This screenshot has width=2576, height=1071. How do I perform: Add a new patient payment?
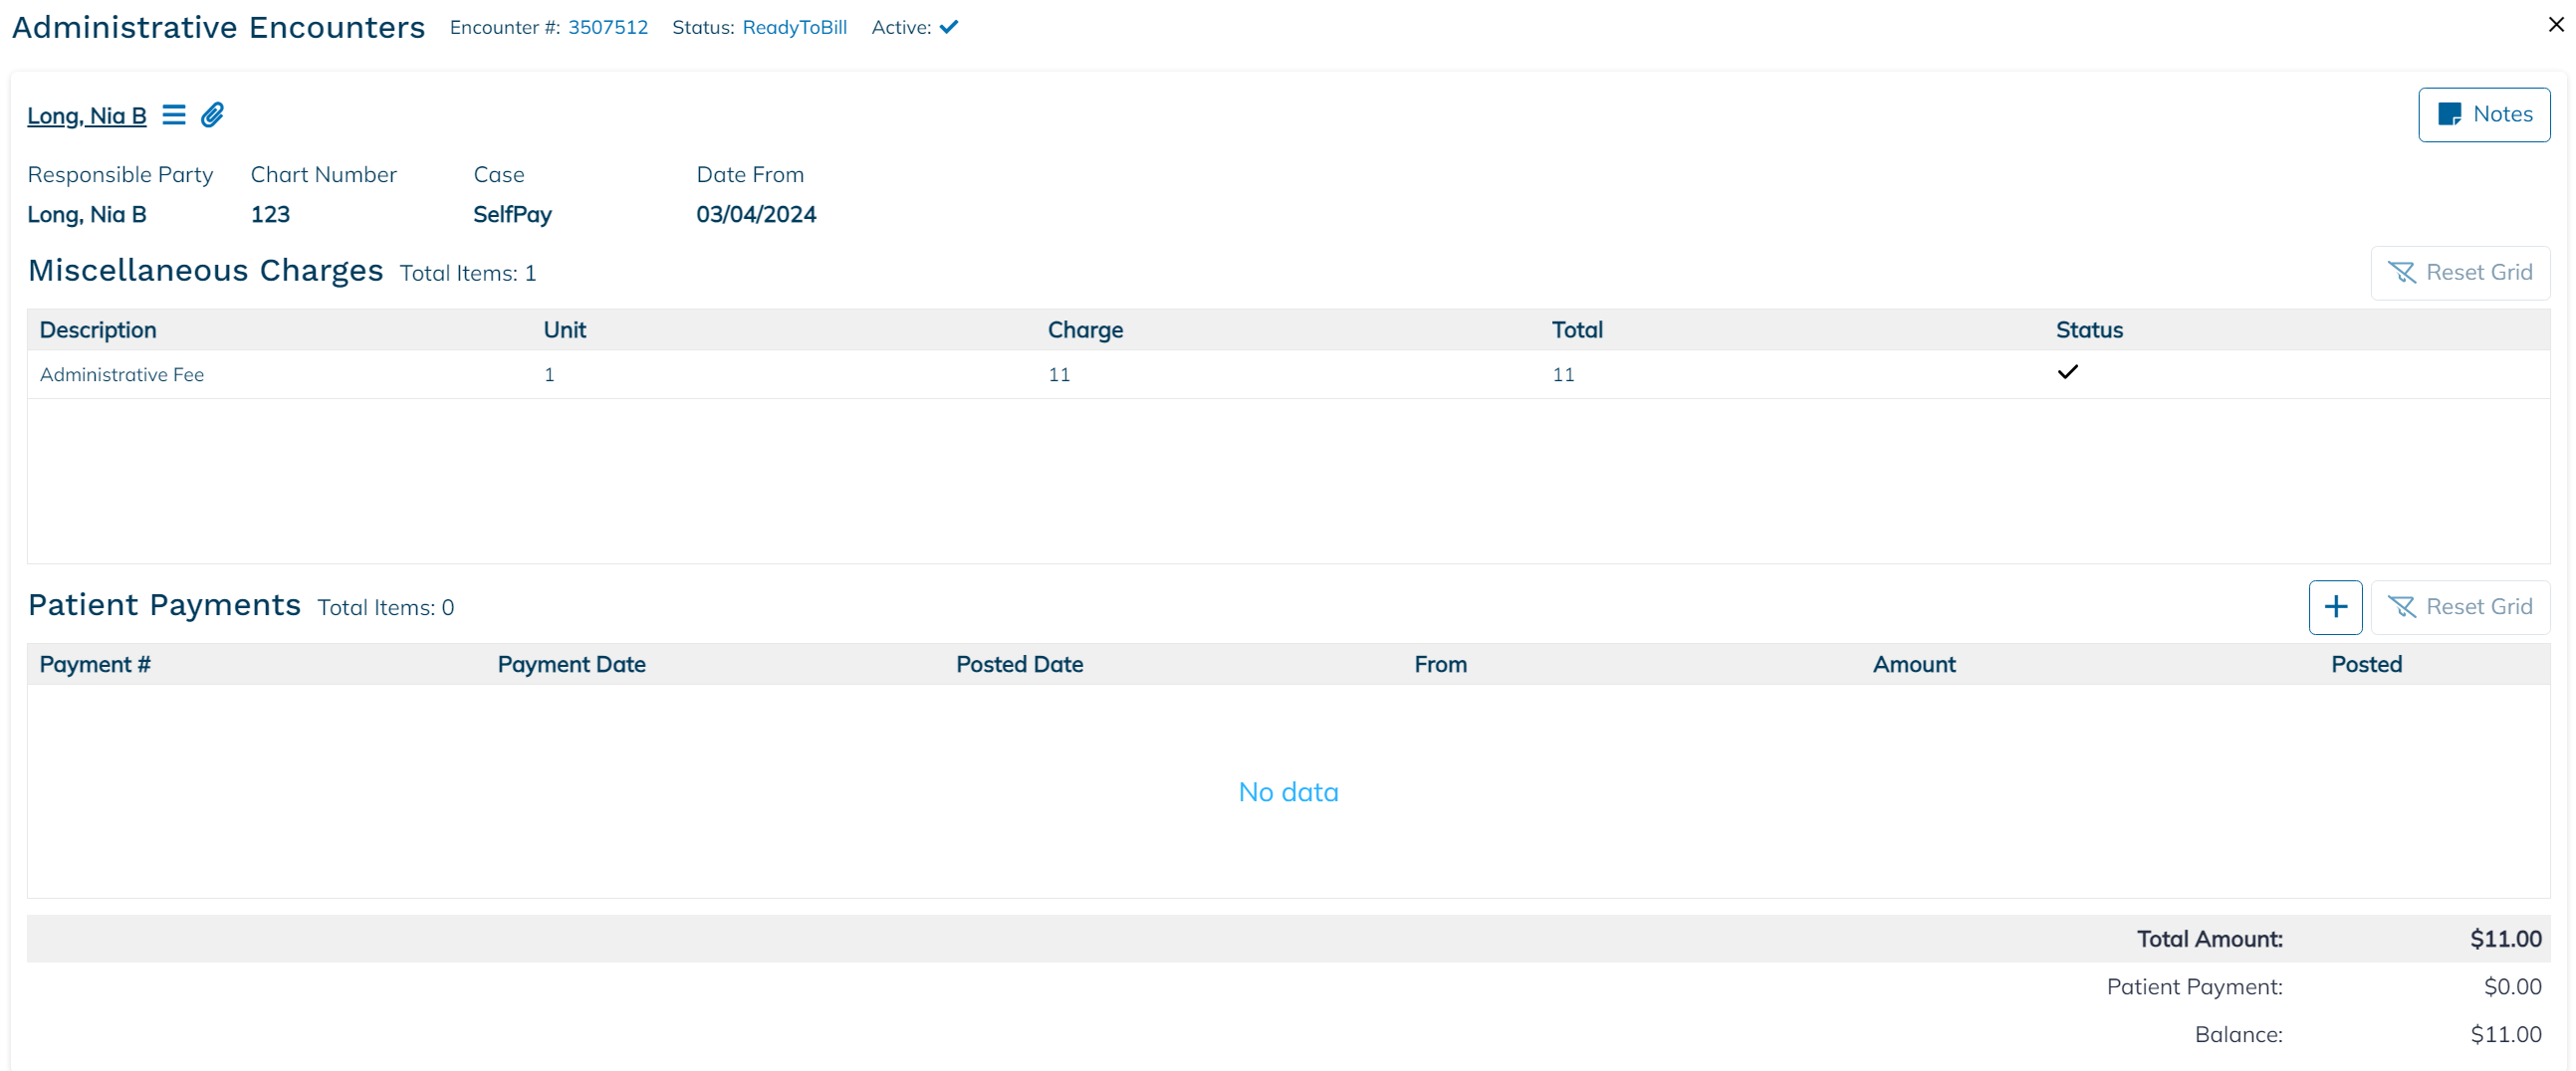pos(2335,607)
